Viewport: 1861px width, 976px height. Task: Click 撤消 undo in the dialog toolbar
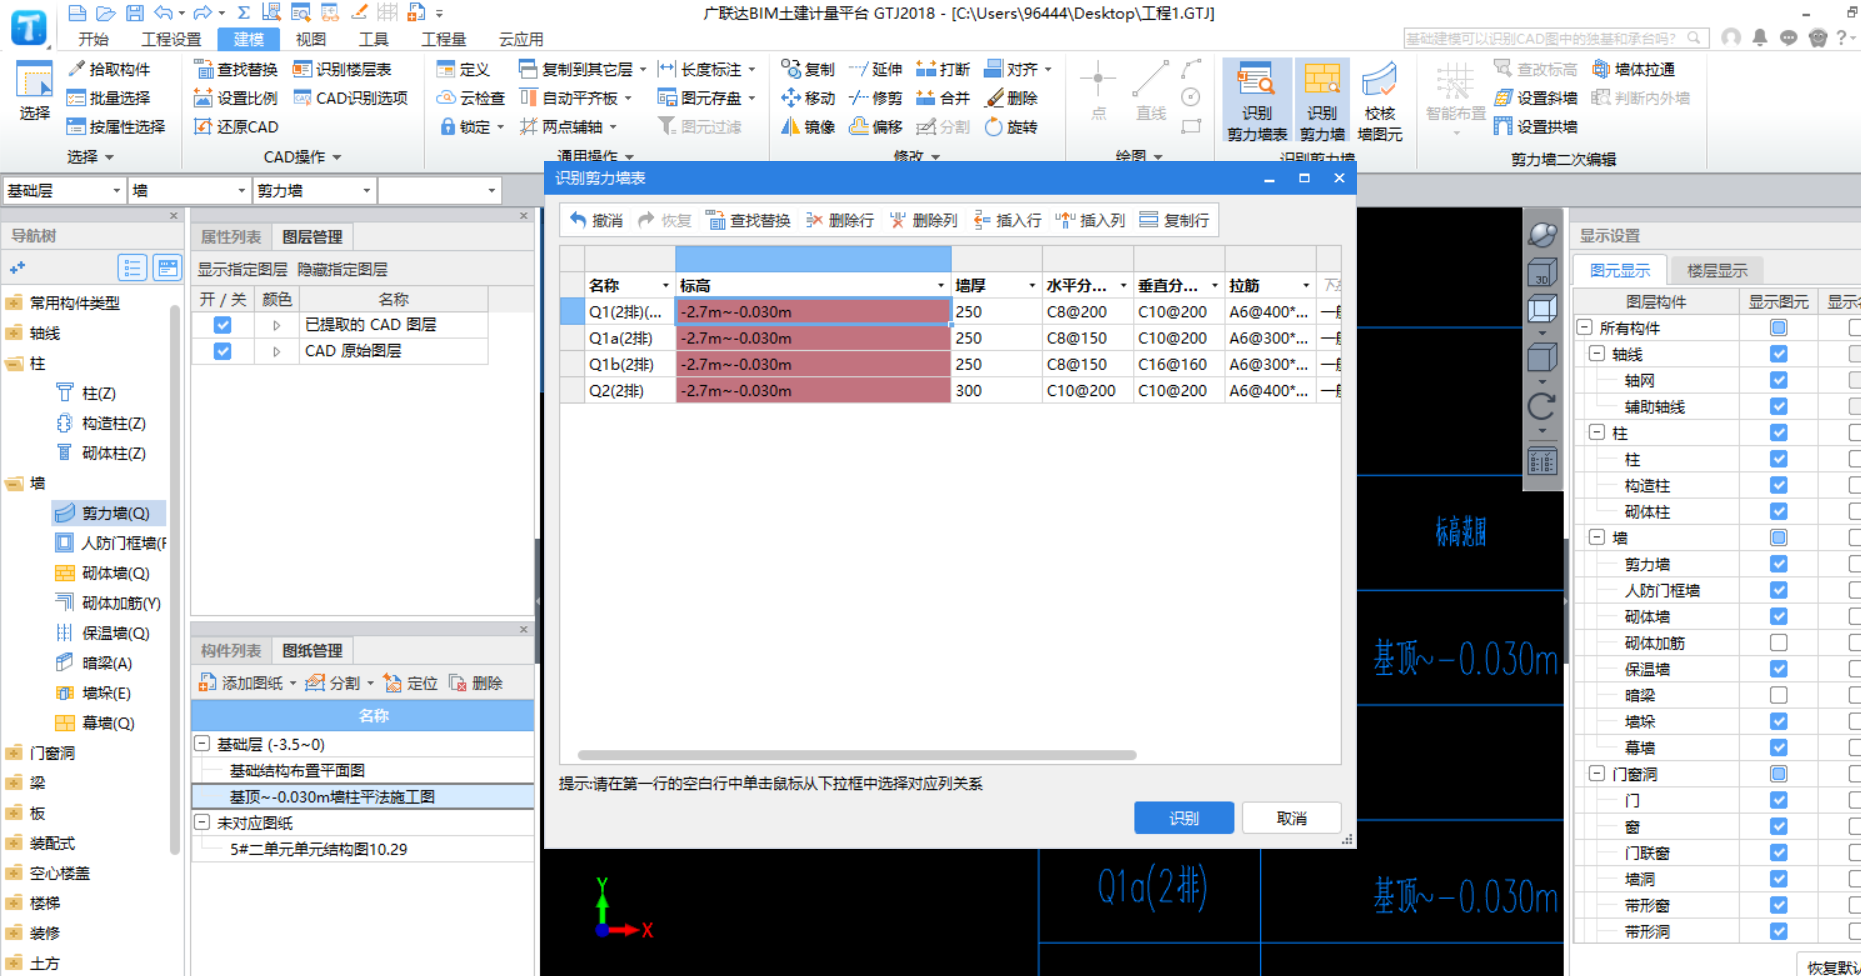(596, 220)
